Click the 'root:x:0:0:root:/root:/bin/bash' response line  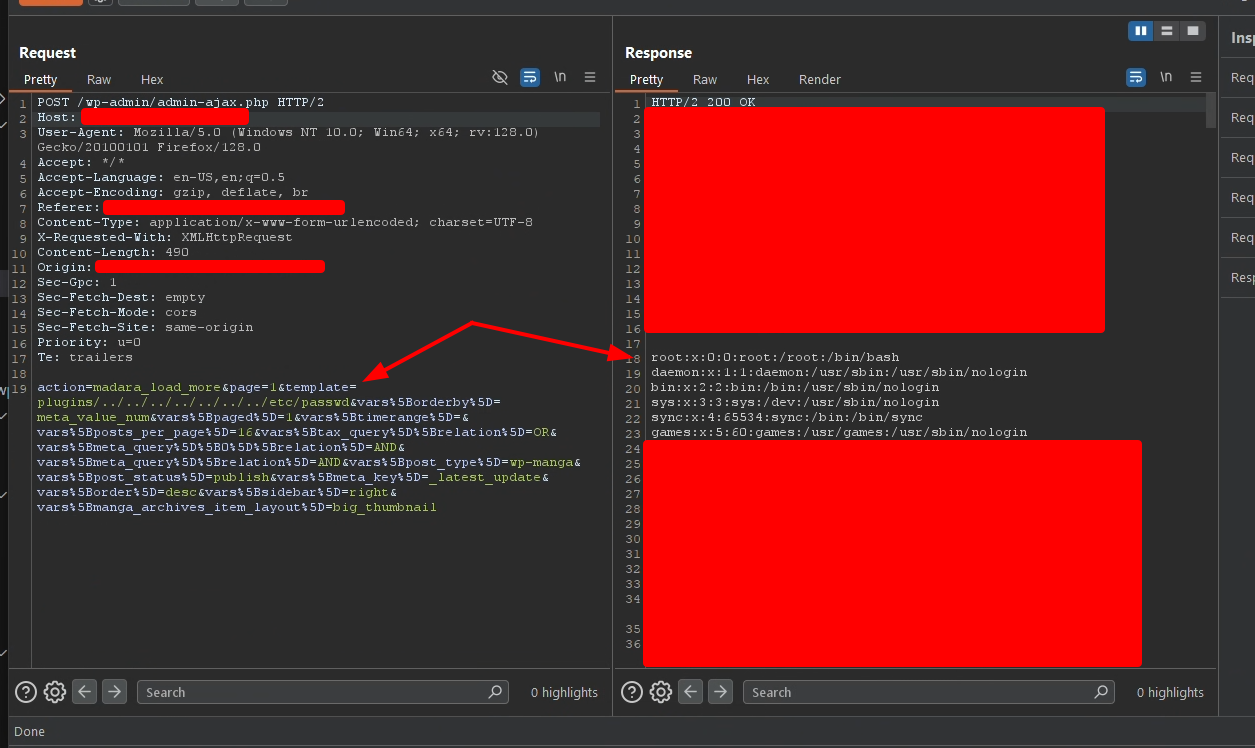coord(775,357)
